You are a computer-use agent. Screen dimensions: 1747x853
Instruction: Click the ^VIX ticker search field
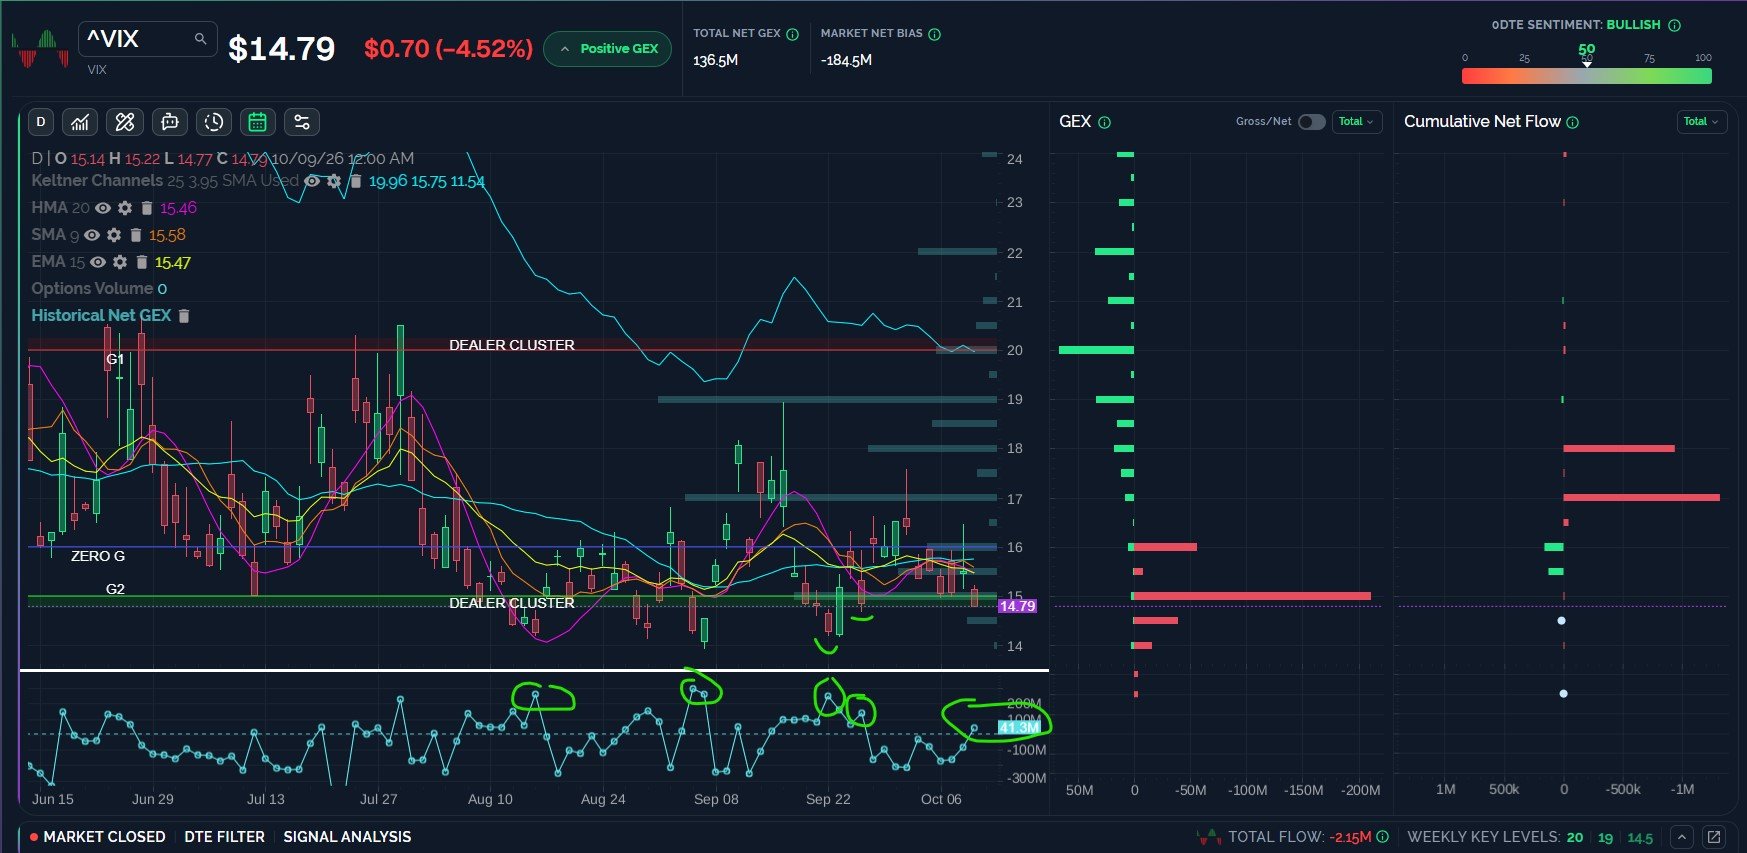click(147, 39)
